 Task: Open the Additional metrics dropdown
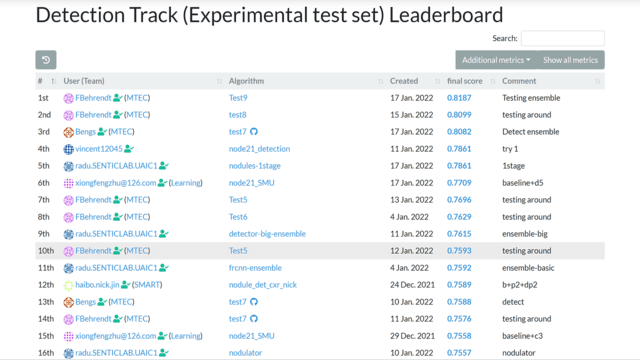pos(496,60)
